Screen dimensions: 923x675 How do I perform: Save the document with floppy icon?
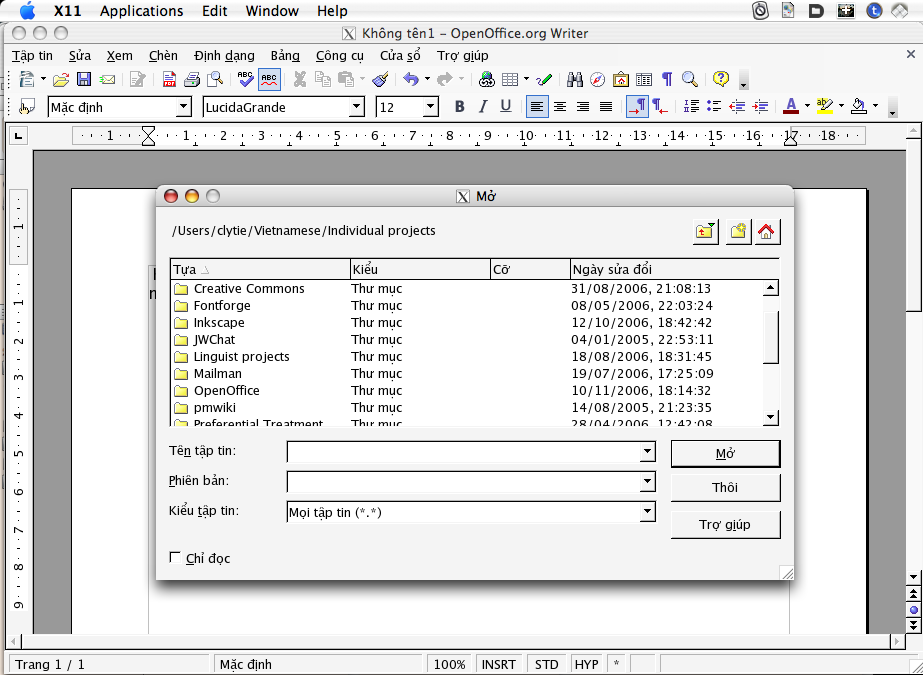84,79
